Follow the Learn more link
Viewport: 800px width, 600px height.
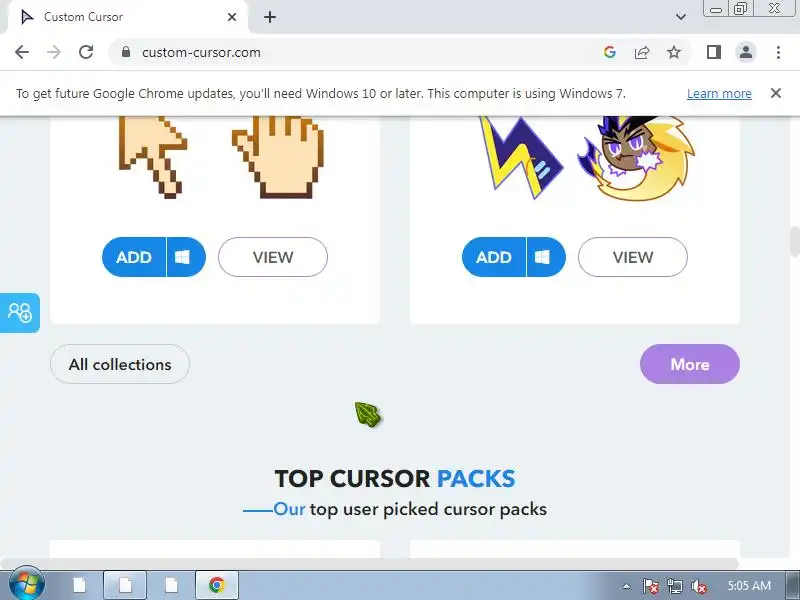719,94
